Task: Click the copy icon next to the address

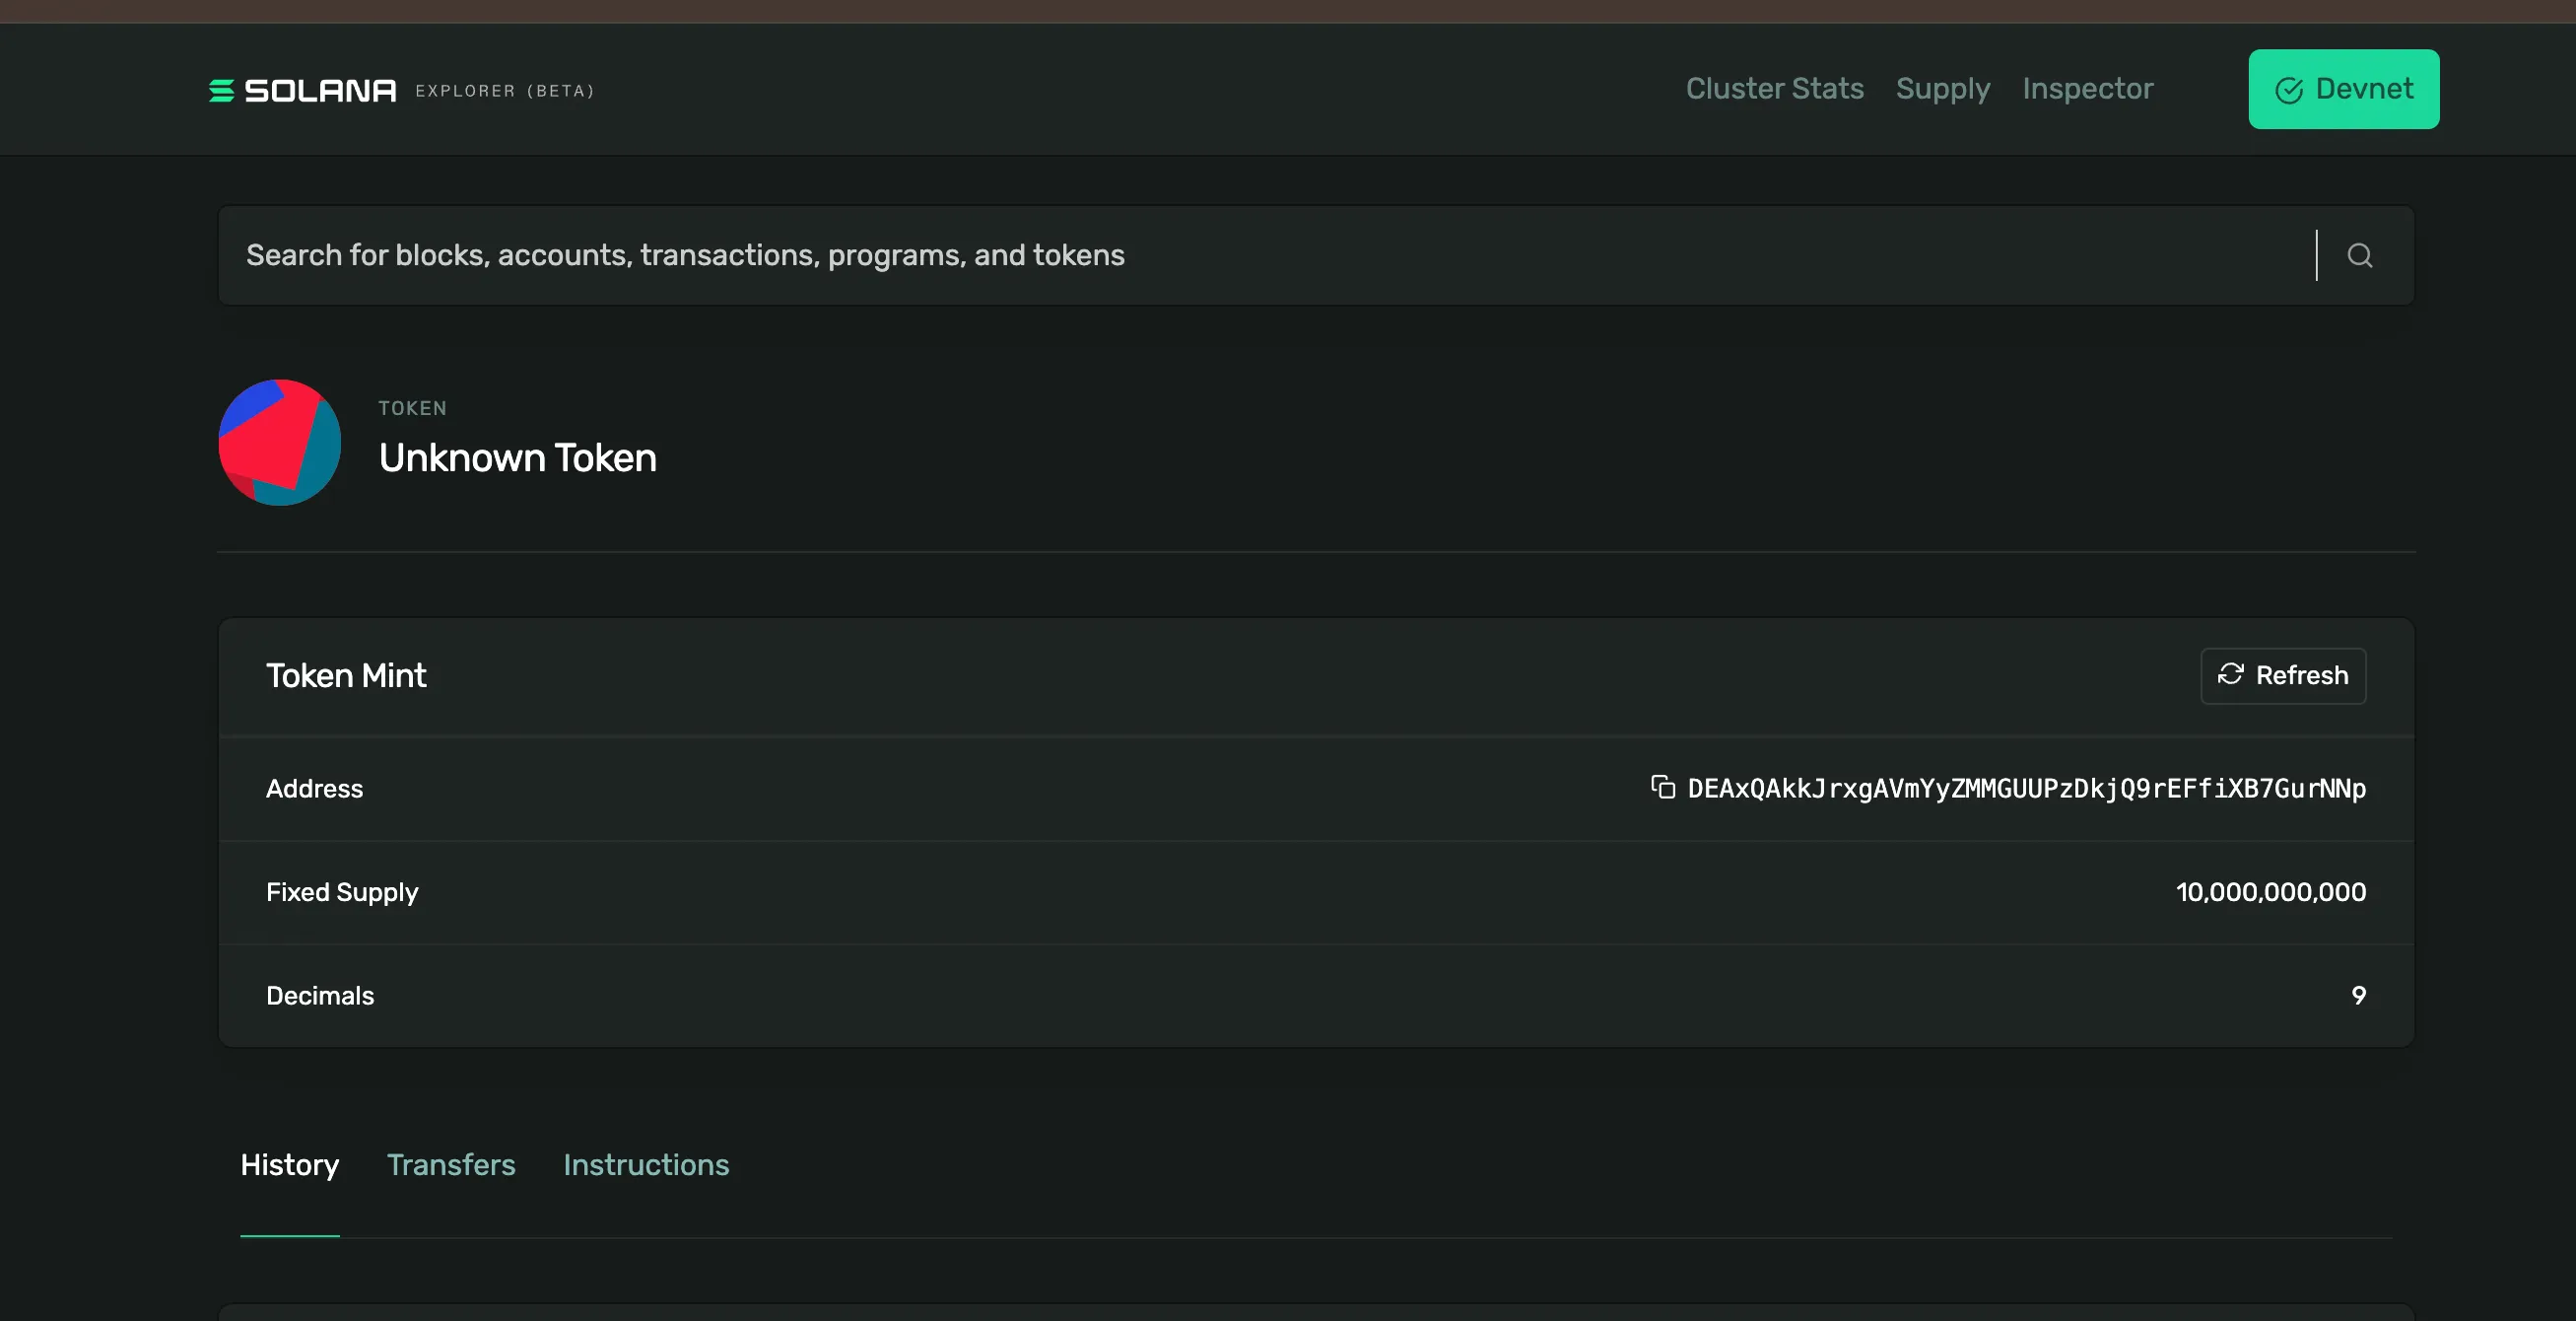Action: 1662,788
